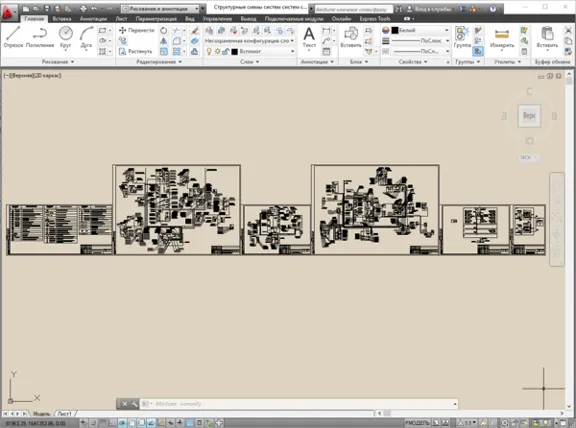The width and height of the screenshot is (576, 428).
Task: Activate the large Текст annotation tool
Action: click(x=309, y=37)
